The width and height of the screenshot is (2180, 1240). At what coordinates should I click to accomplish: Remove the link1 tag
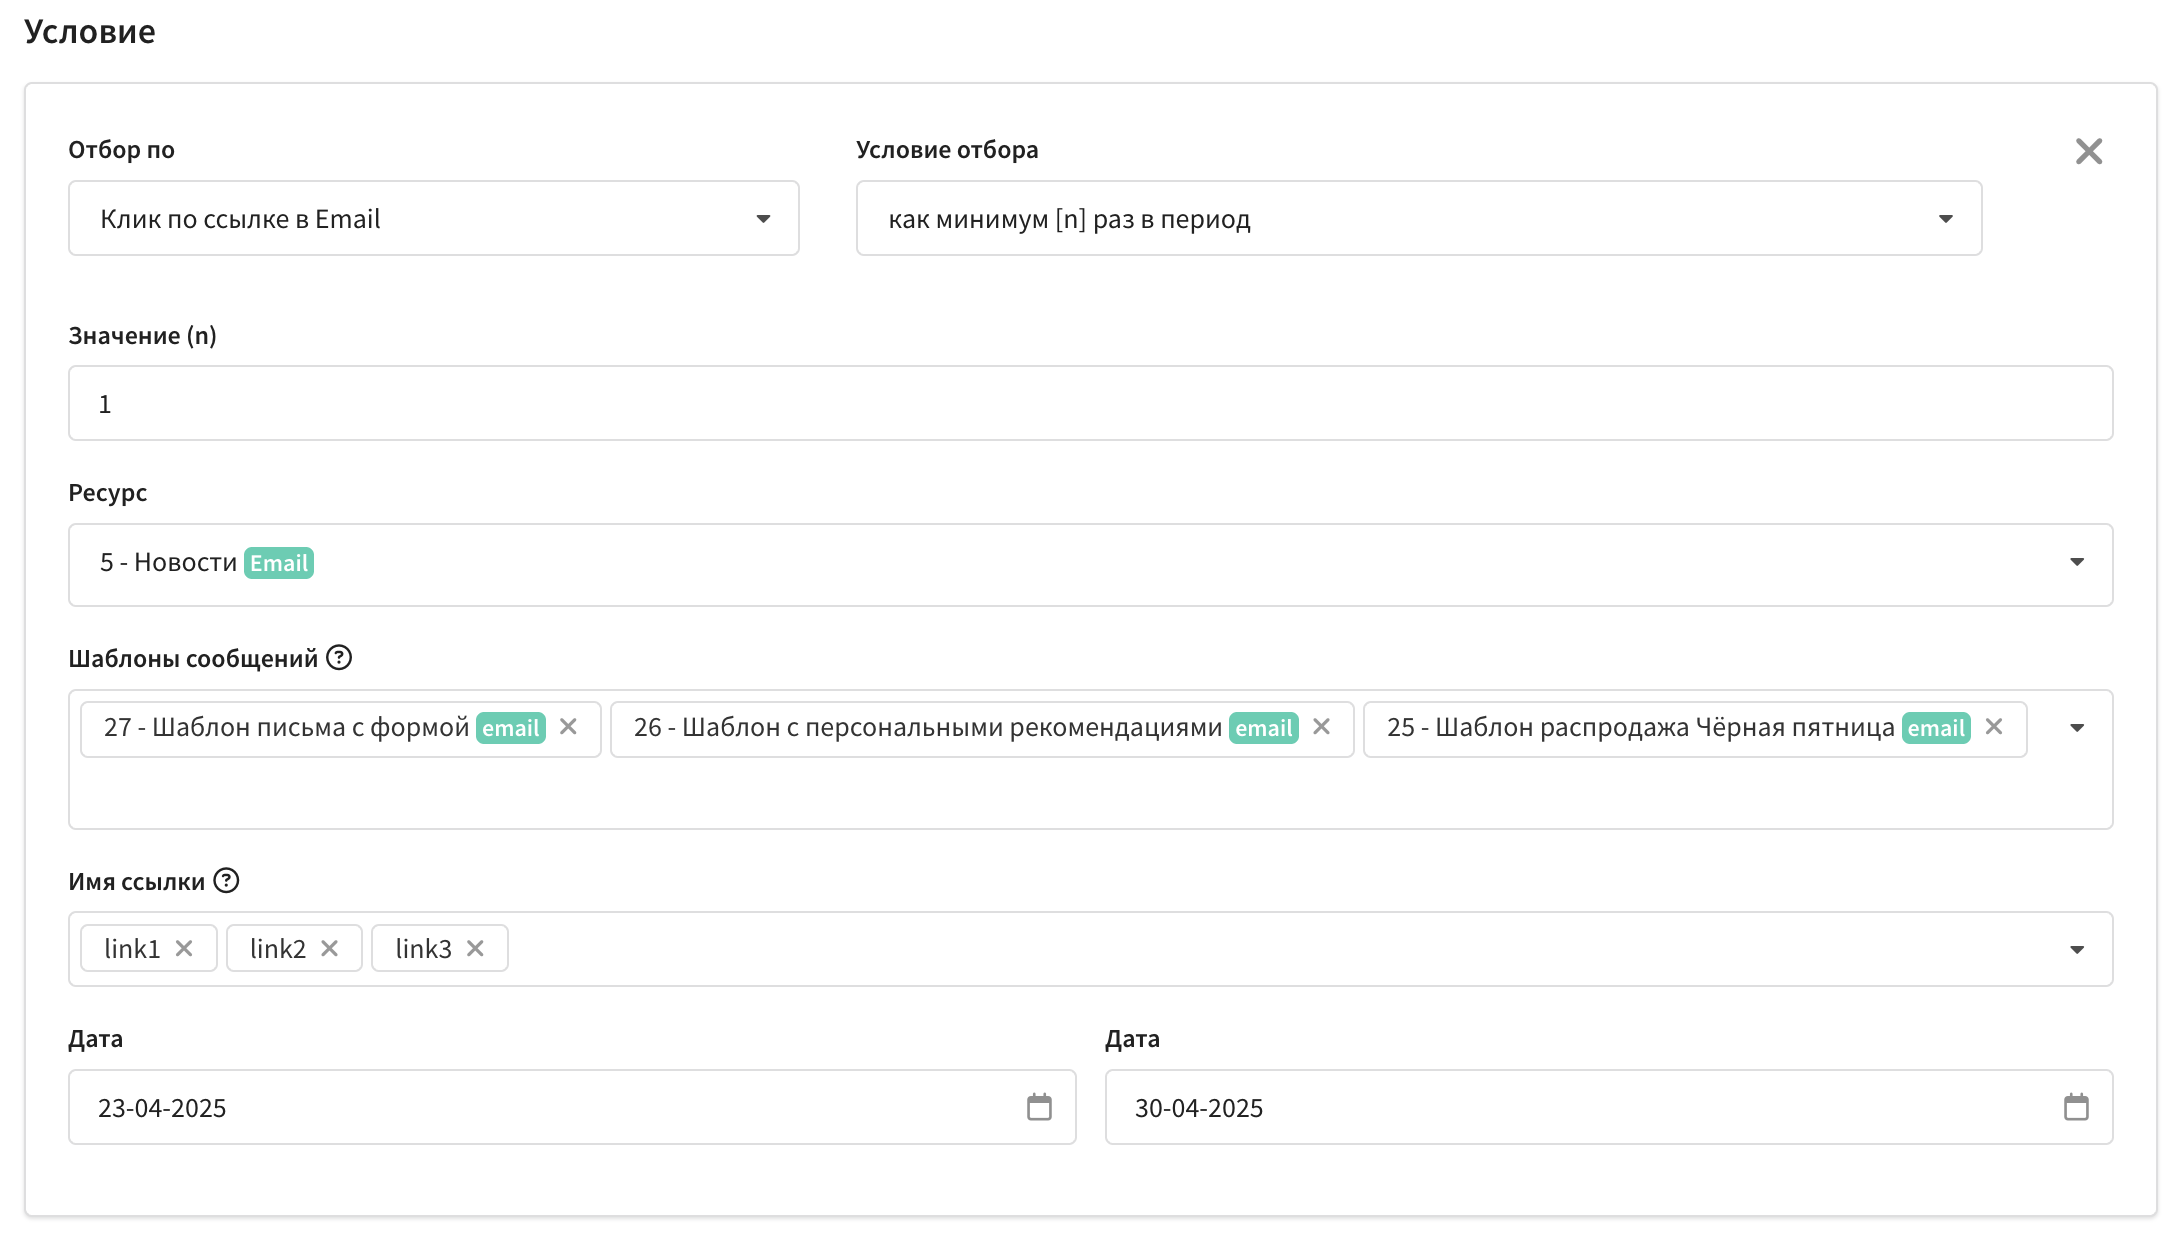[x=184, y=948]
